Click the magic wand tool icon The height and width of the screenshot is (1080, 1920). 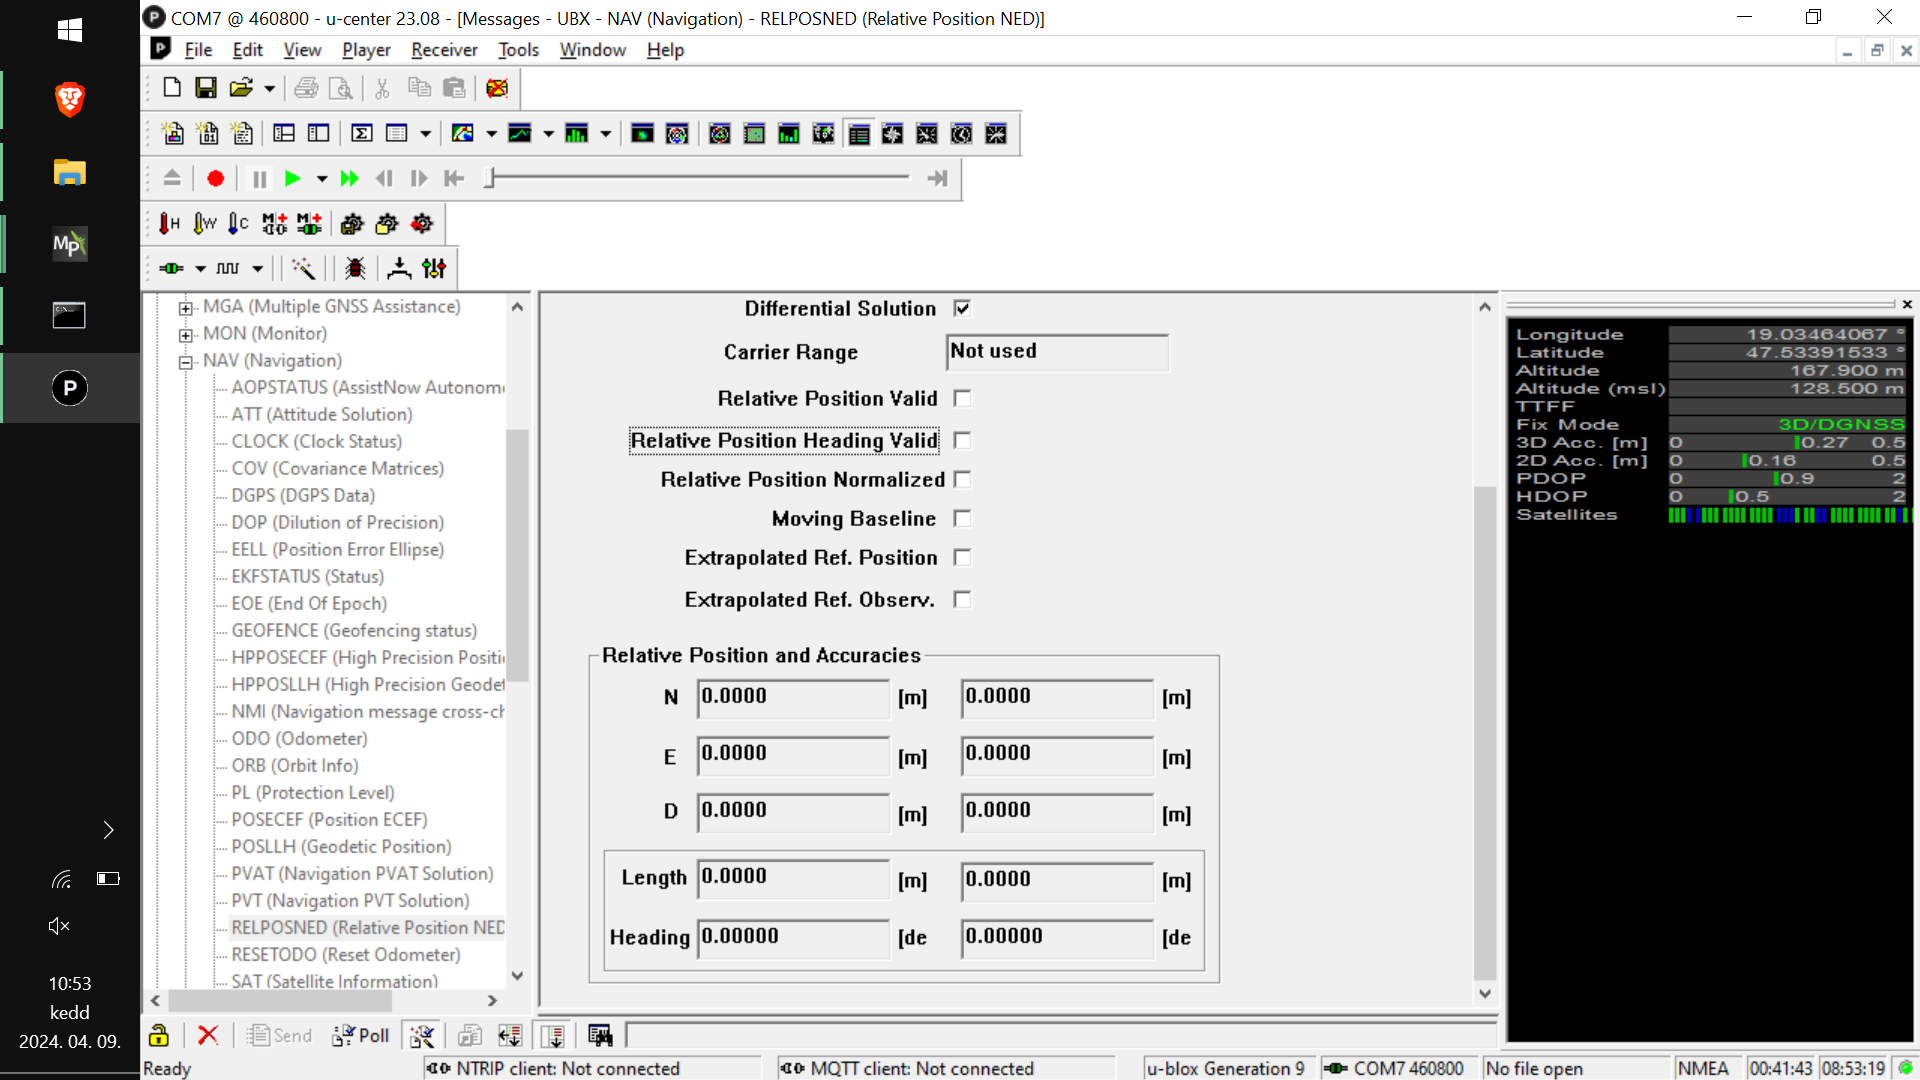(x=303, y=268)
